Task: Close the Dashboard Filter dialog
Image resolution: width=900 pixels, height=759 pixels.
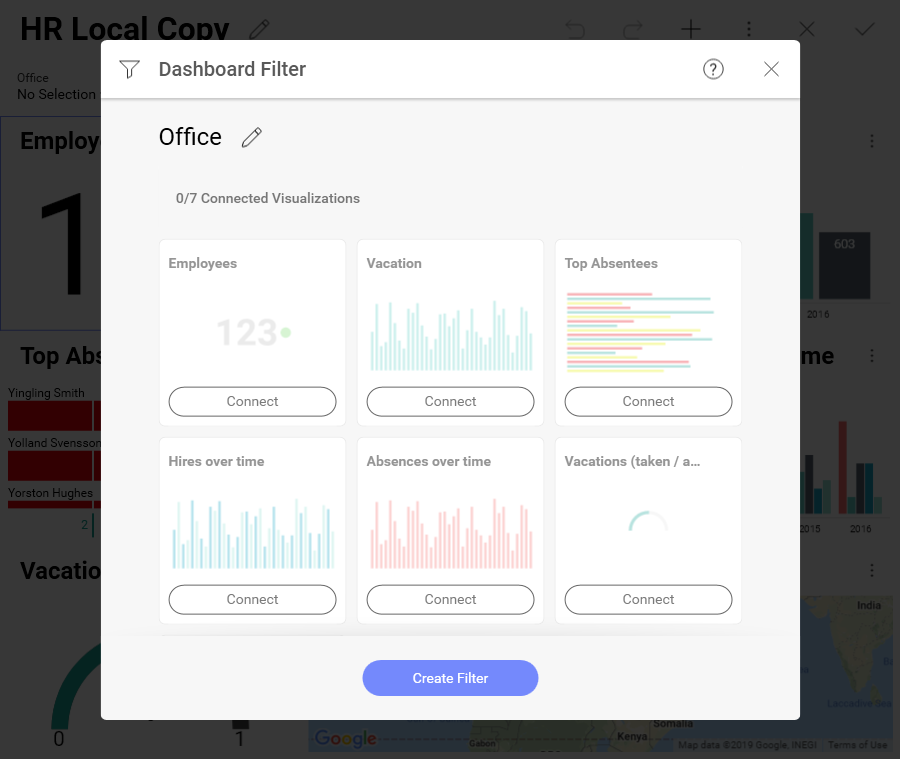Action: pos(771,69)
